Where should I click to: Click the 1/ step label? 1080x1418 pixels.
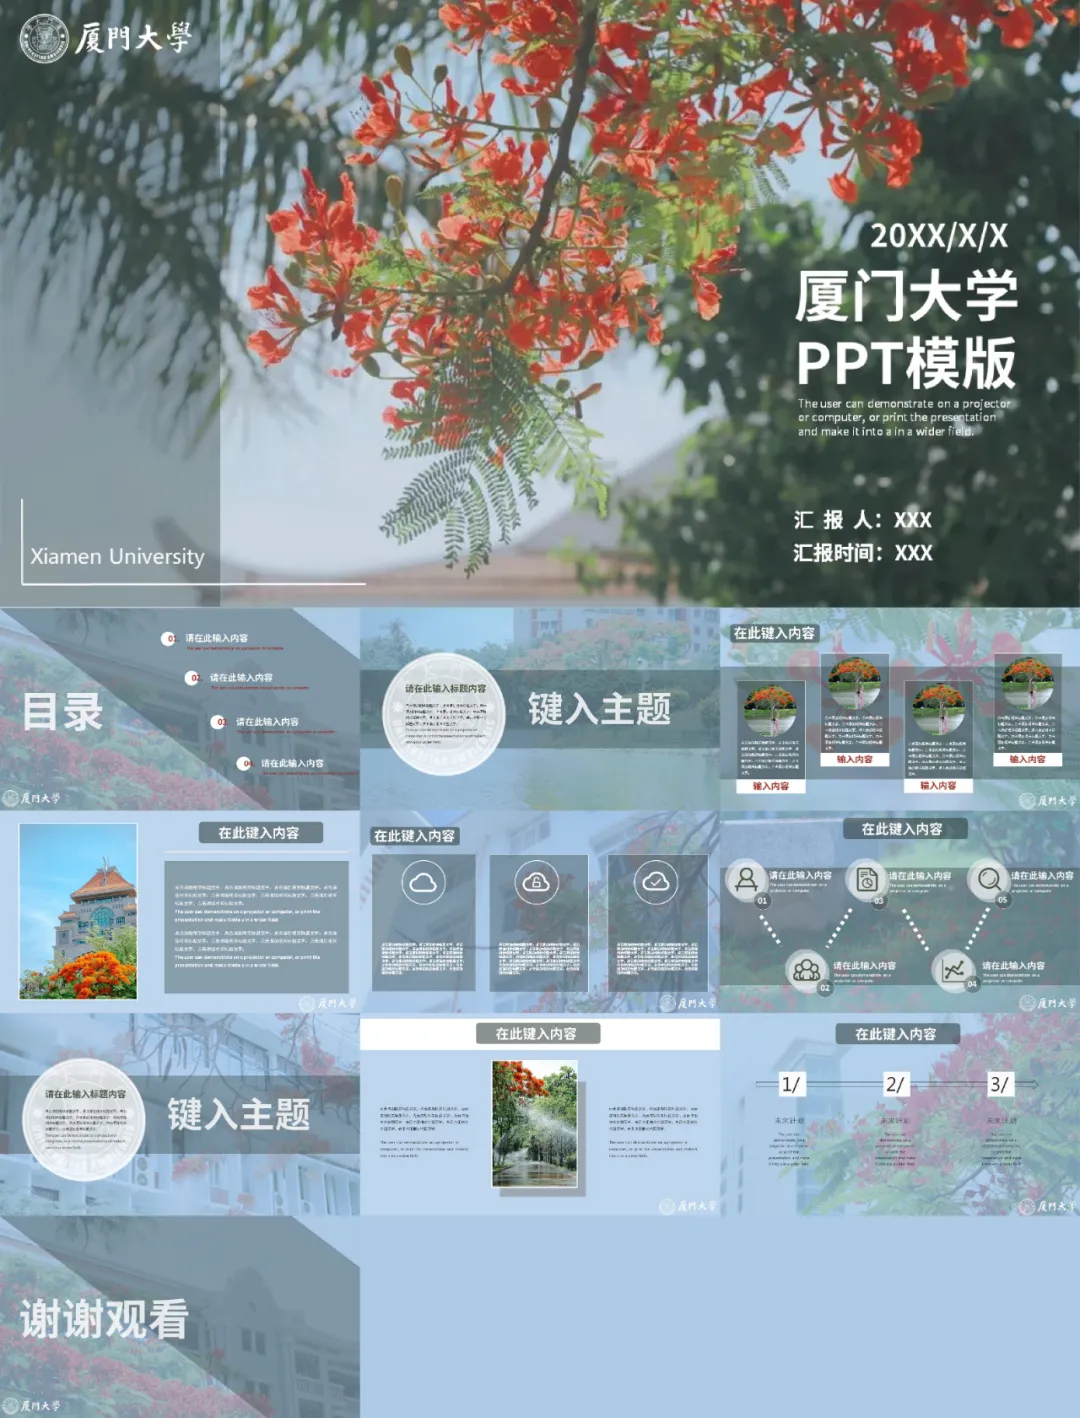[x=791, y=1084]
